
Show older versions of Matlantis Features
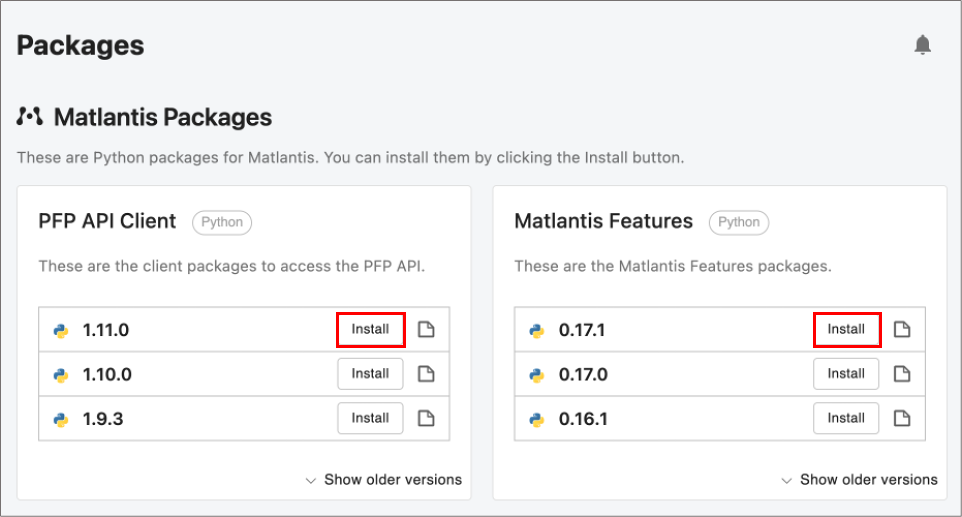tap(860, 480)
